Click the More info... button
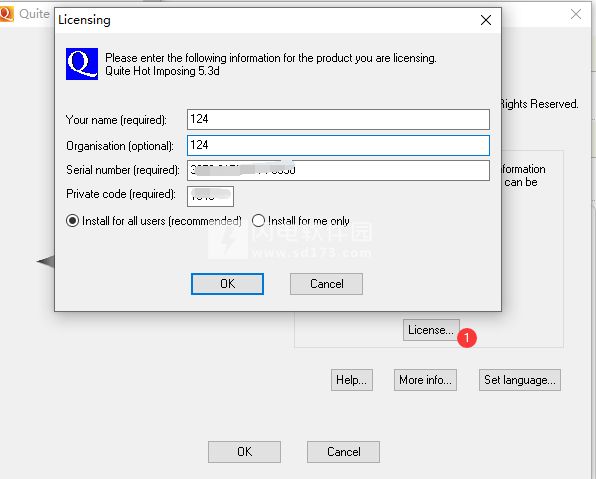This screenshot has width=596, height=479. point(425,380)
